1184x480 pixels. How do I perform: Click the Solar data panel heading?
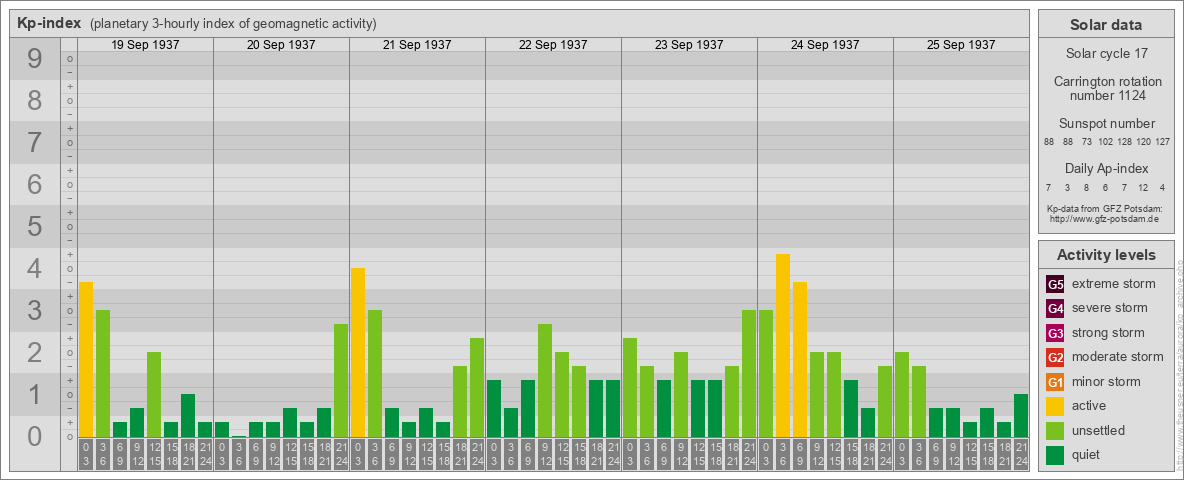(x=1105, y=25)
